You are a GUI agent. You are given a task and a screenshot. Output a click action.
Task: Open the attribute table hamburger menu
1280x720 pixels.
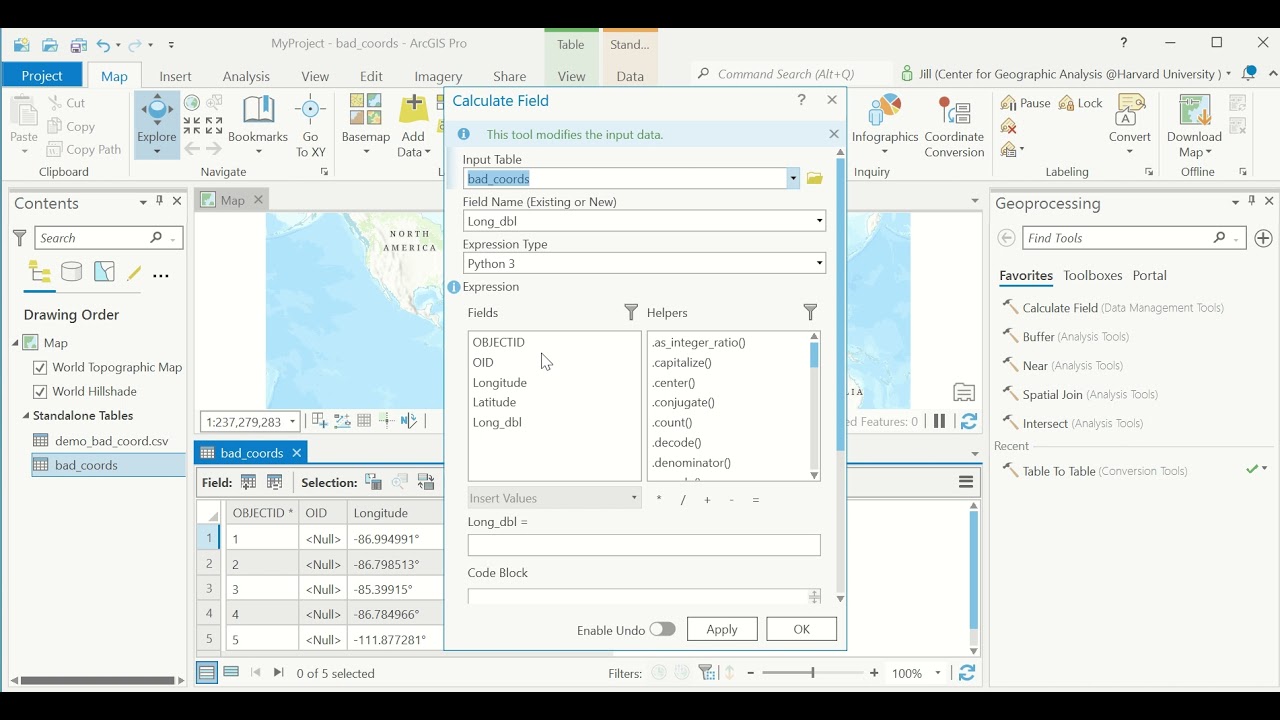[966, 482]
